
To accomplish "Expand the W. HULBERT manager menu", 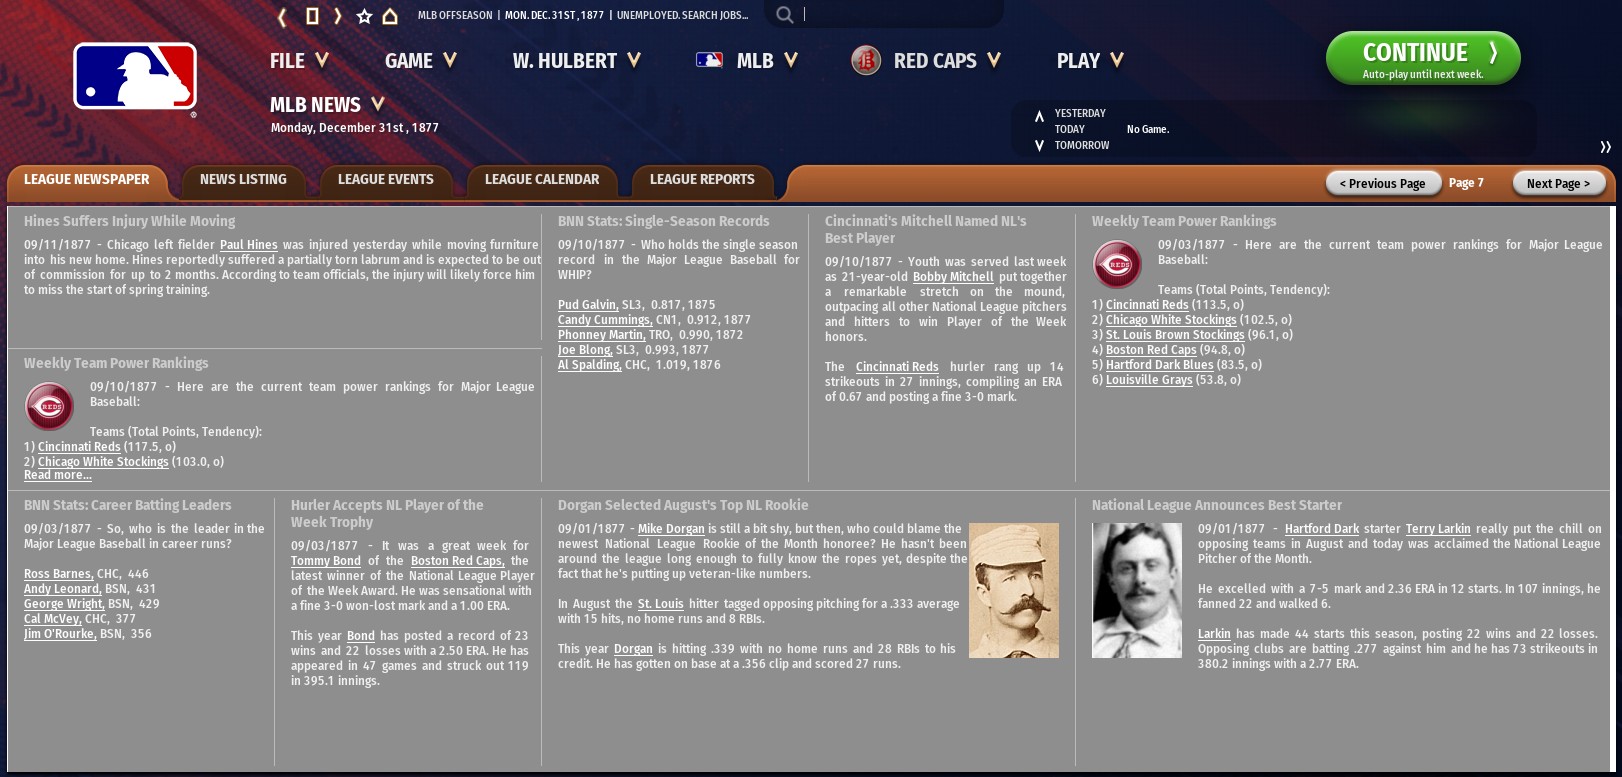I will [576, 61].
